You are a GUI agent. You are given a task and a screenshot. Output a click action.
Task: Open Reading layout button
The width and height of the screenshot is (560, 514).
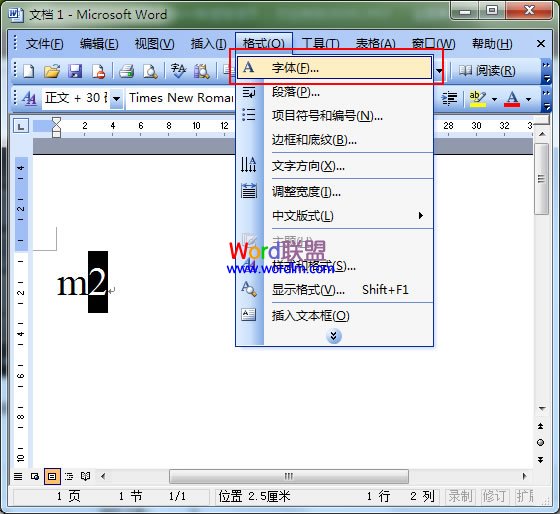coord(487,71)
